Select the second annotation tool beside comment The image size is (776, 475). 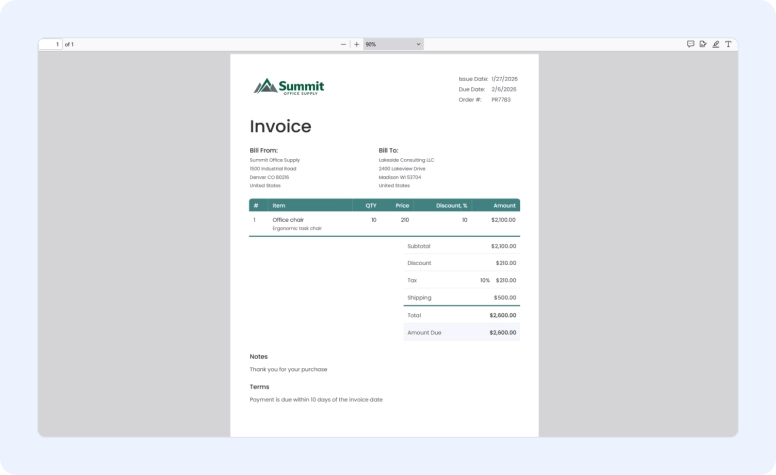point(703,44)
